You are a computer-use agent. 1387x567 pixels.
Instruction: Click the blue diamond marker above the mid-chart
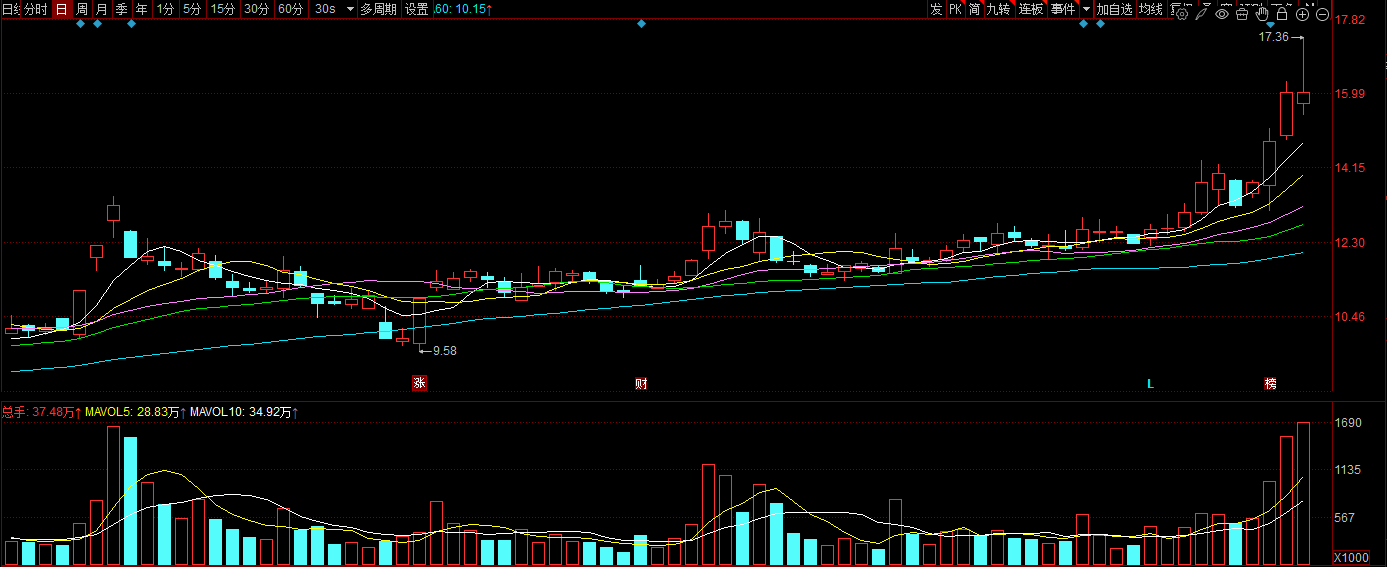pos(641,24)
